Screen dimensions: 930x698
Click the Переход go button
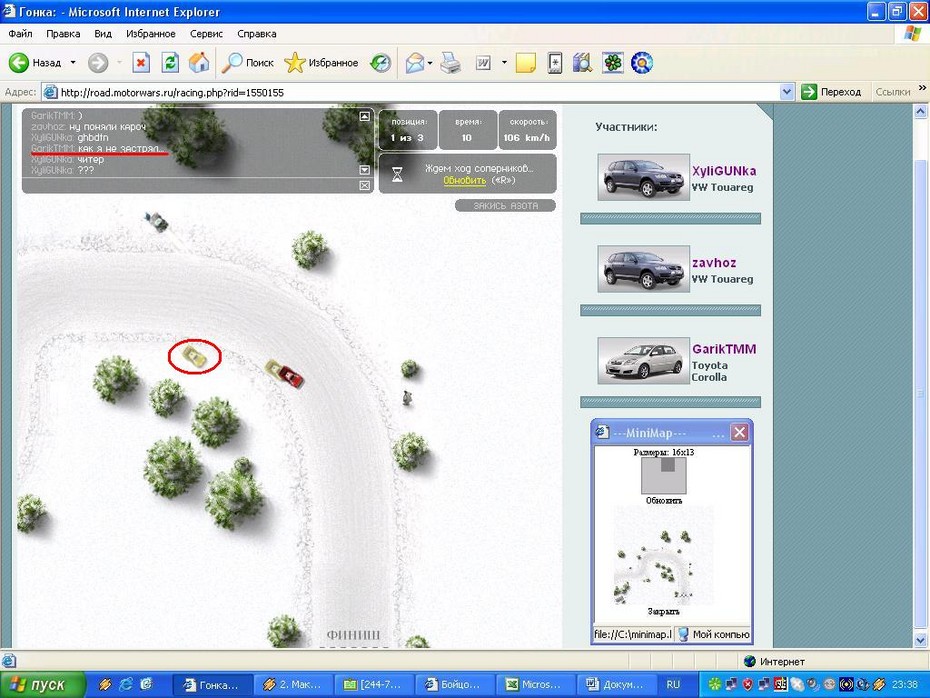coord(831,93)
